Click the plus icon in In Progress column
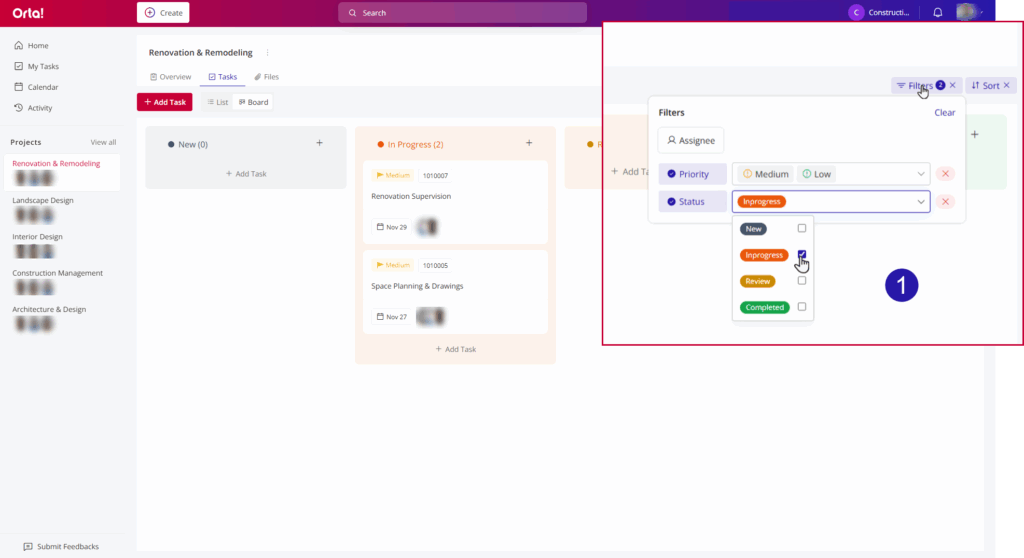This screenshot has width=1024, height=558. click(529, 143)
